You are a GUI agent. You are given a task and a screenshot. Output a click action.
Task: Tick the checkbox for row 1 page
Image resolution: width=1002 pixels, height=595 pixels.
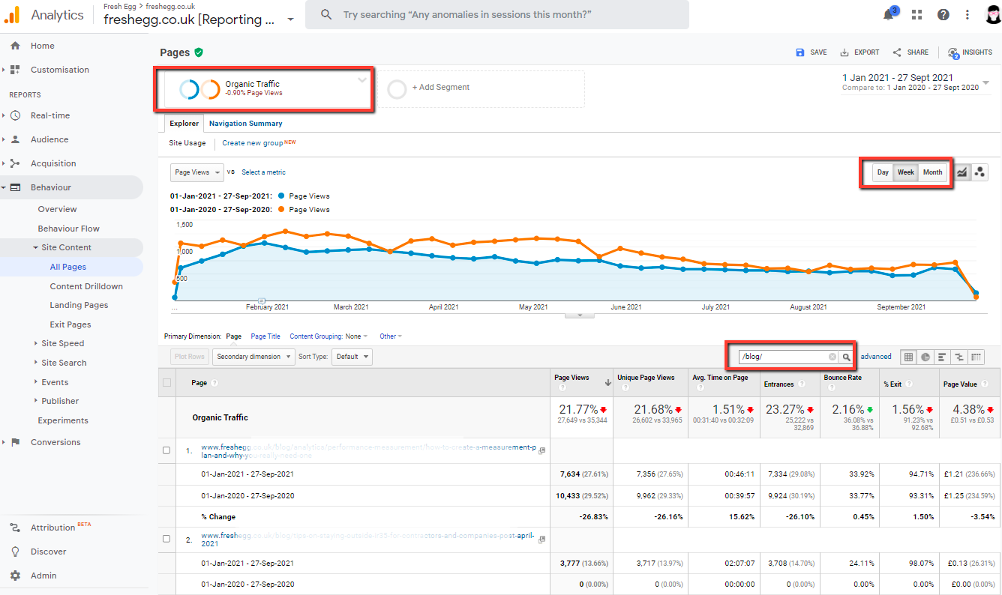click(x=167, y=451)
